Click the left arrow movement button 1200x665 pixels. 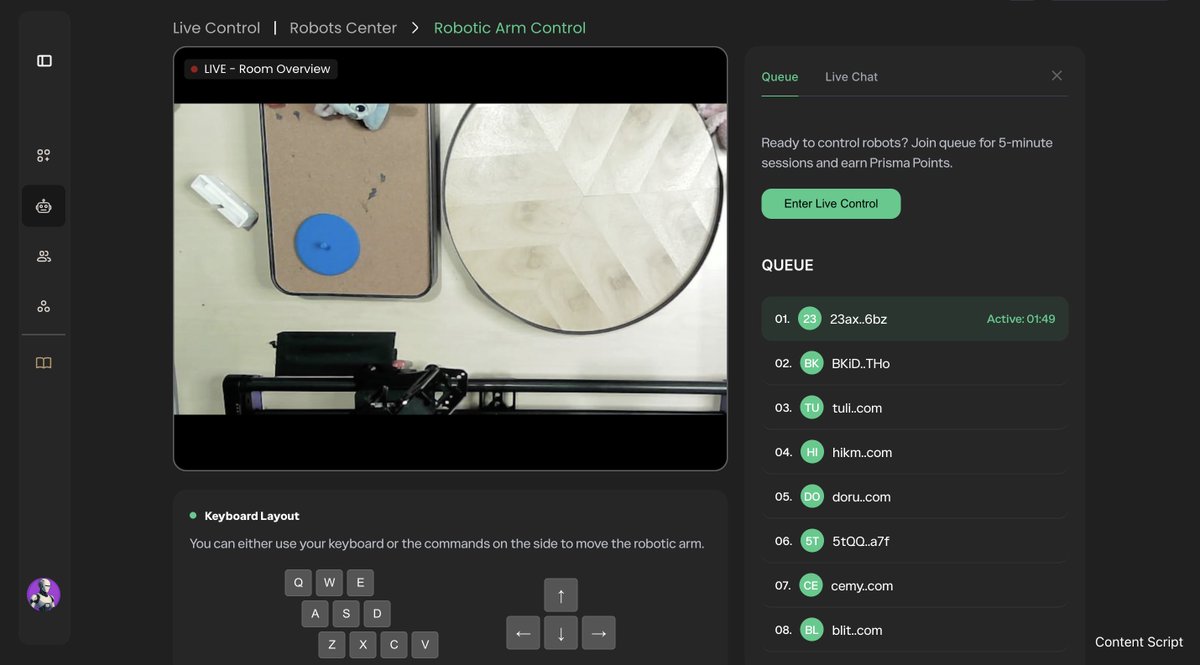click(523, 632)
